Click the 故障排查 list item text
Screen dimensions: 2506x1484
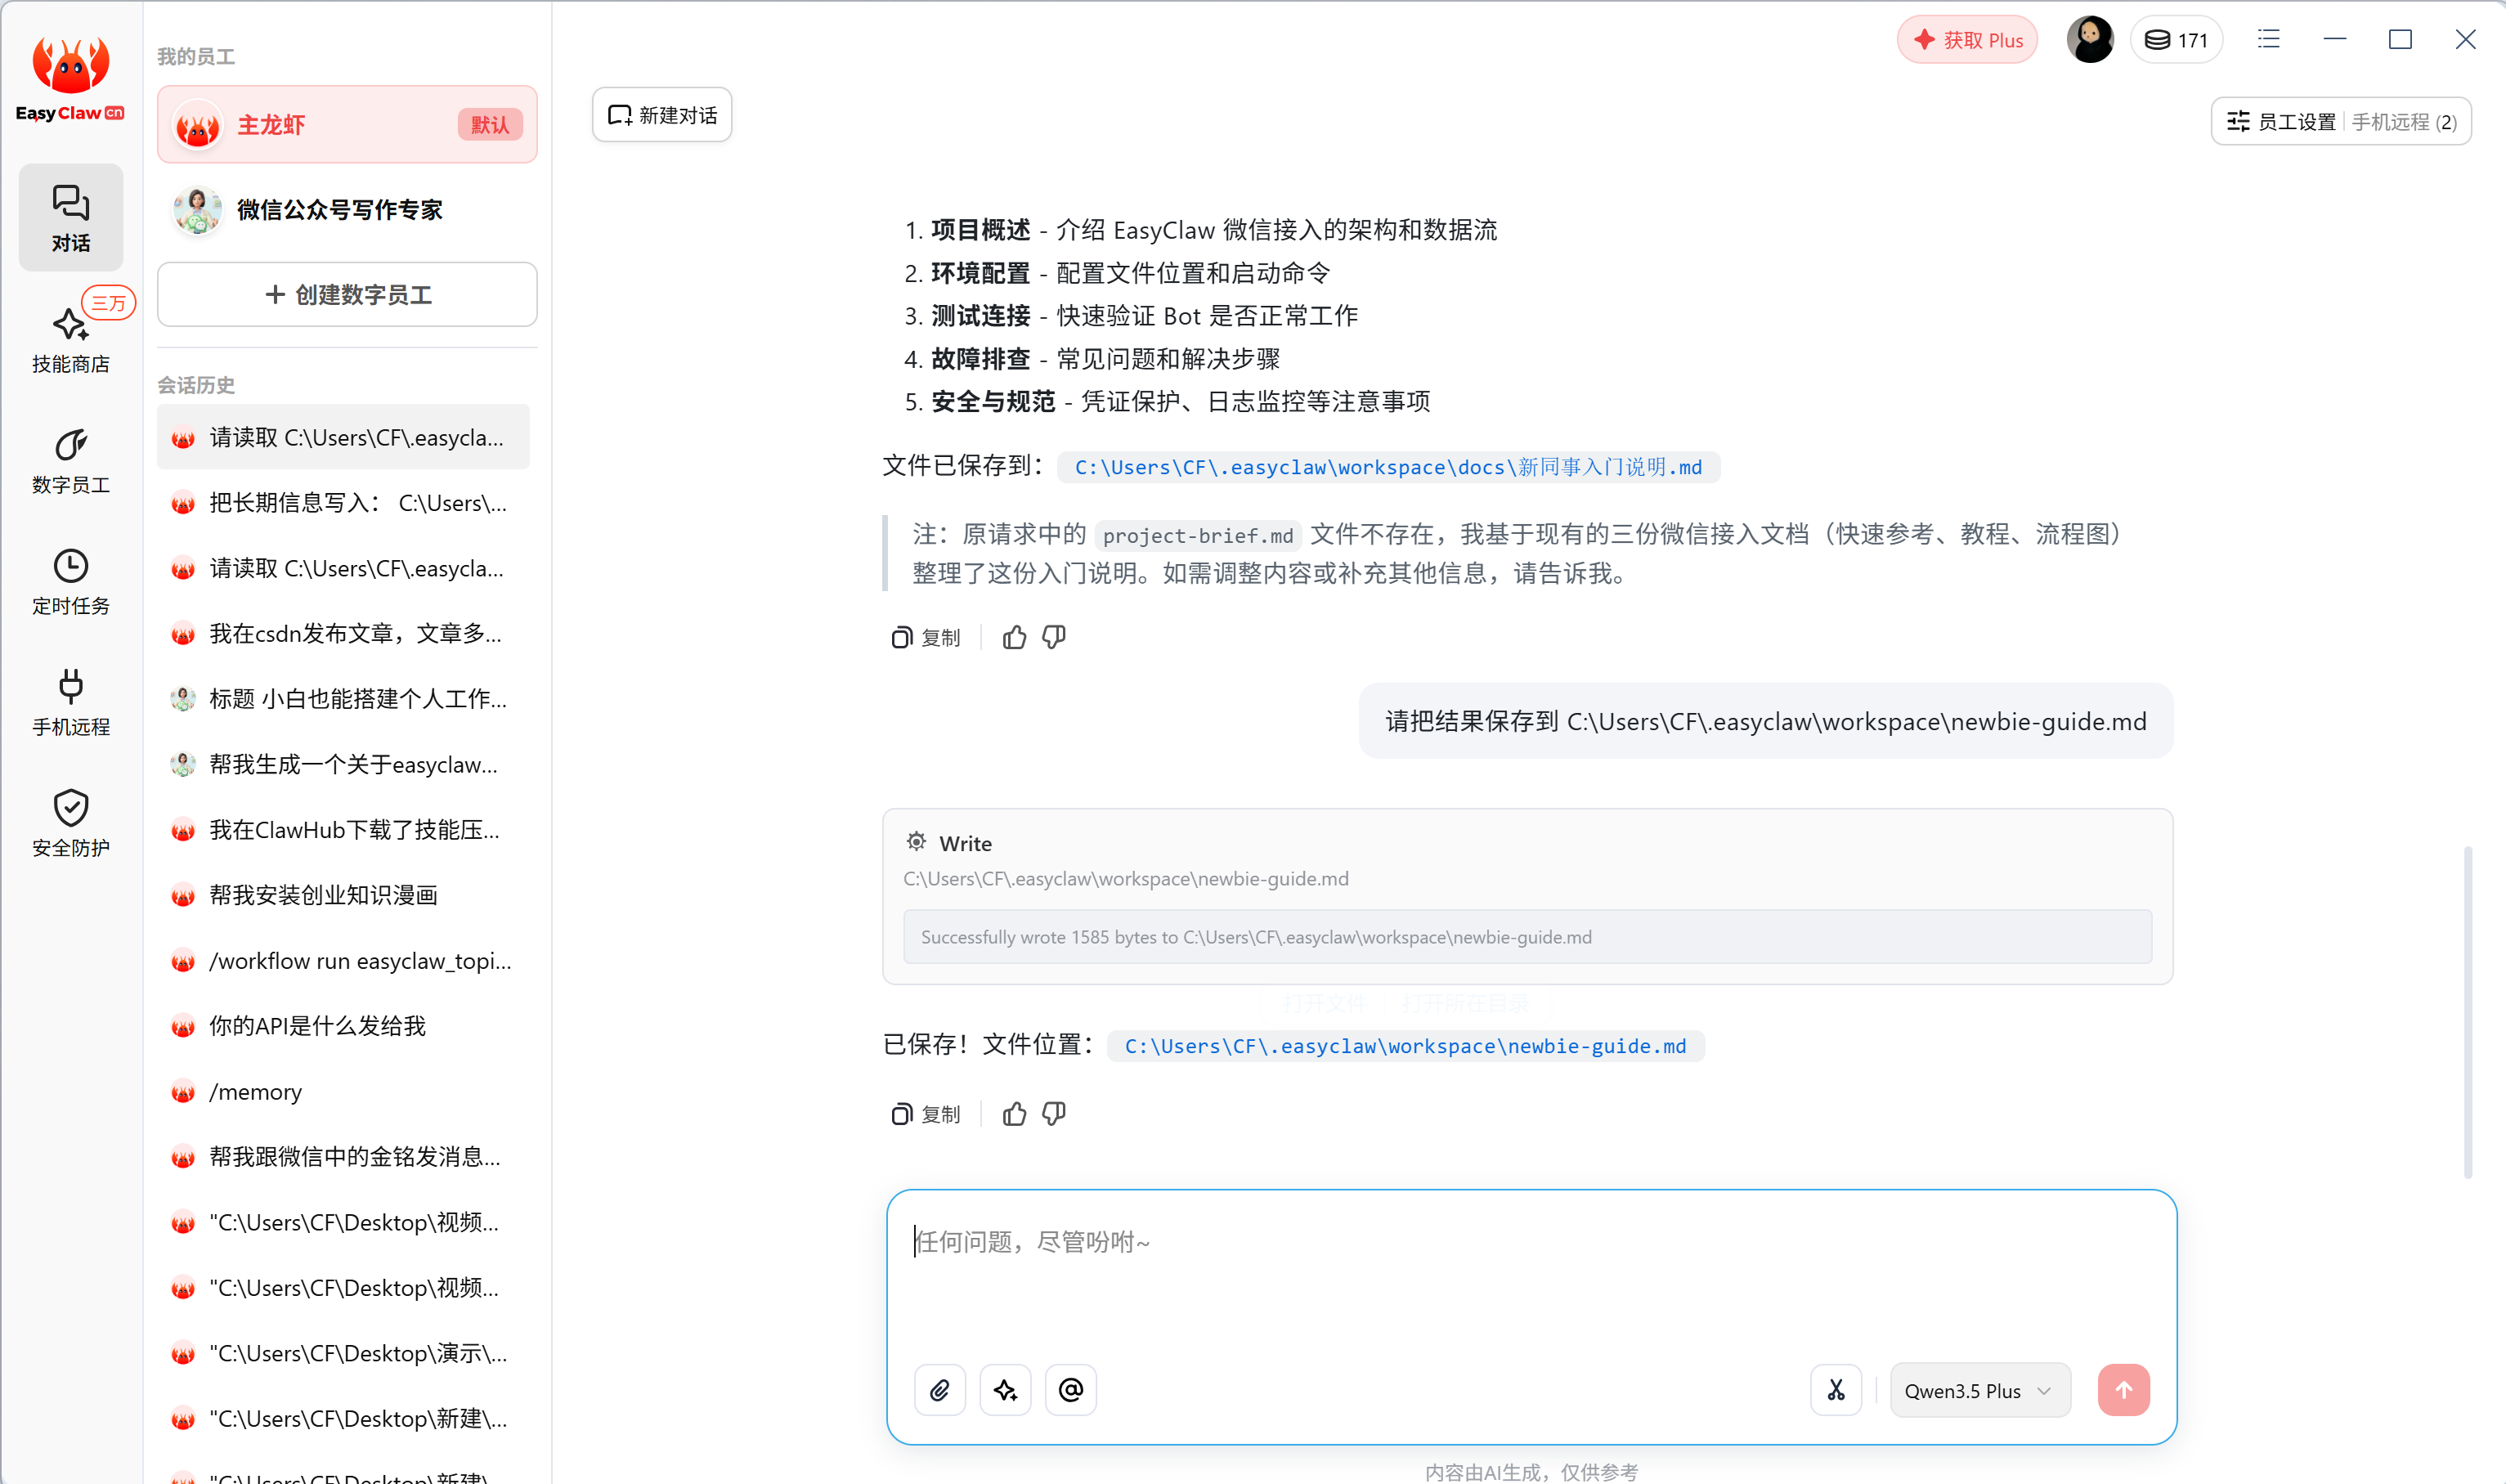(x=980, y=359)
